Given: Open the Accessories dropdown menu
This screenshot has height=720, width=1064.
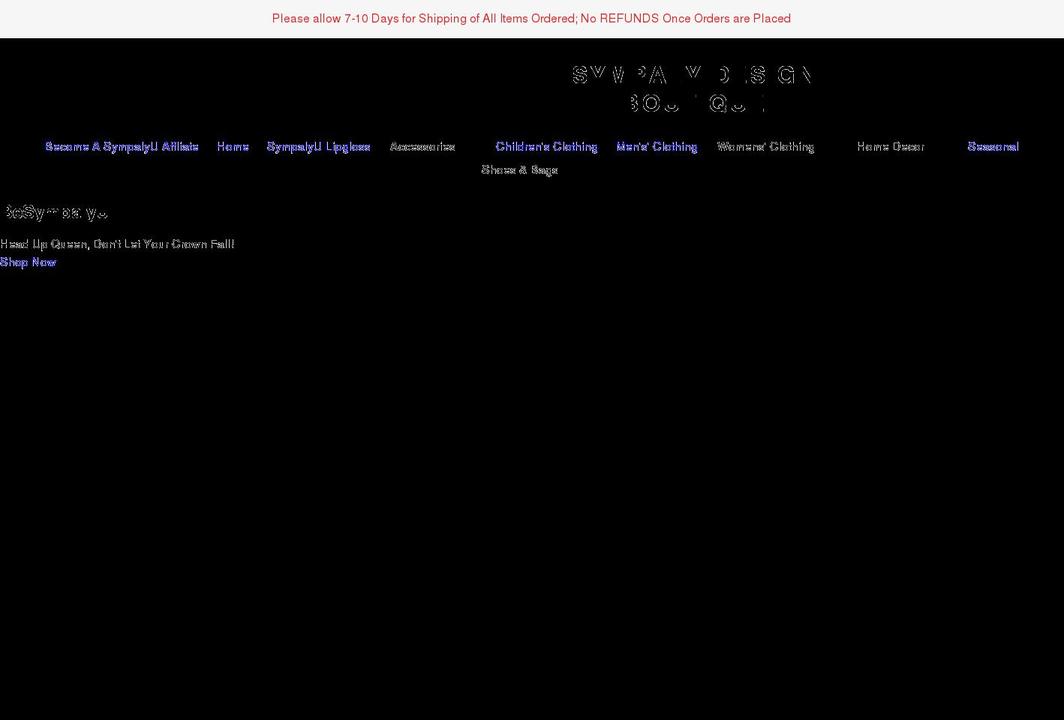Looking at the screenshot, I should click(x=422, y=146).
